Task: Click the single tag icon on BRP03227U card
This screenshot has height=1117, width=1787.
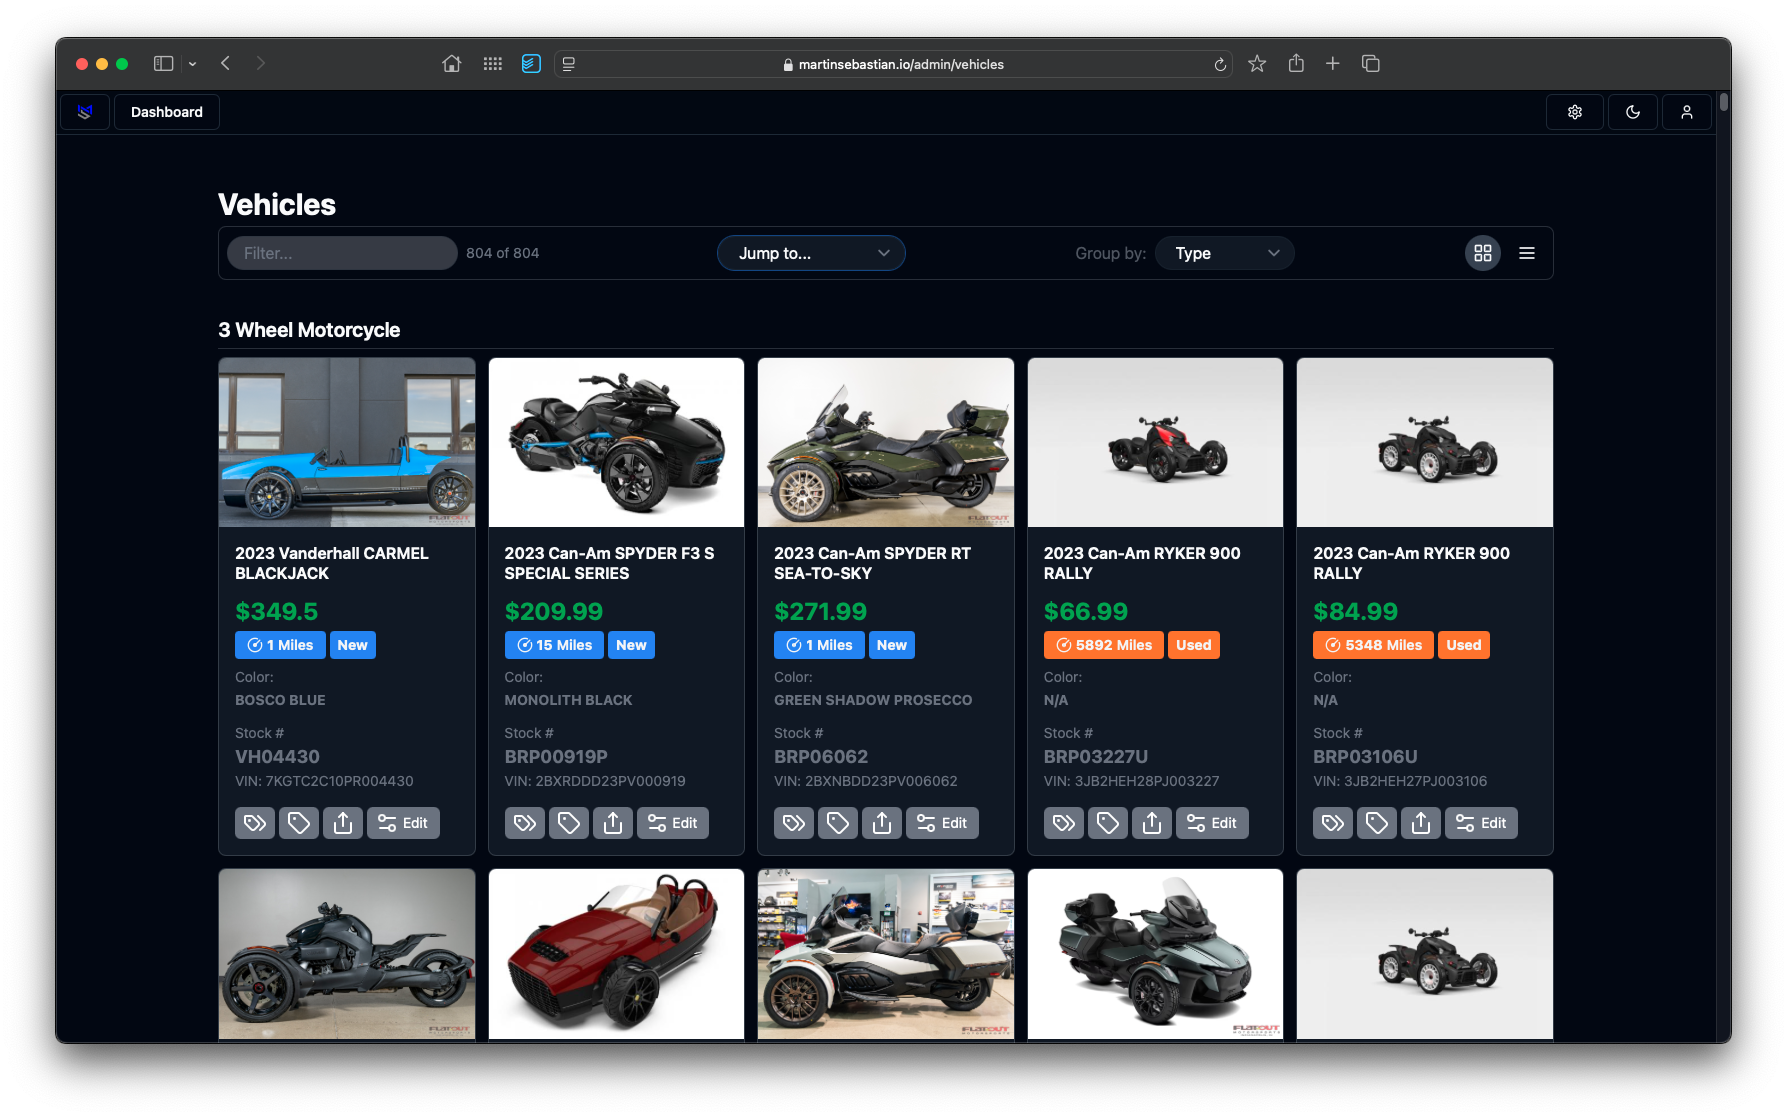Action: (1108, 823)
